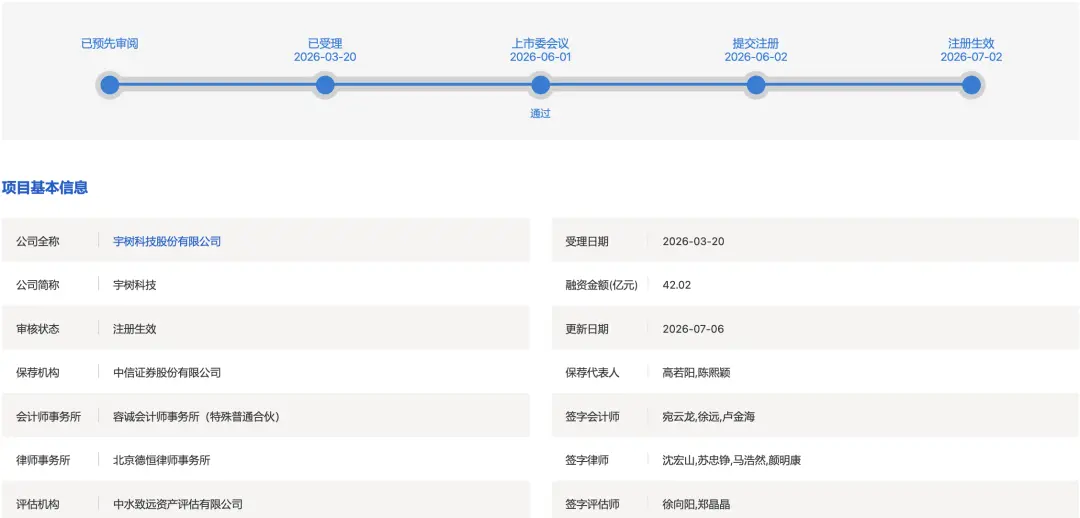Screen dimensions: 1080x518
Task: Click the 公司全称 field label
Action: [38, 242]
